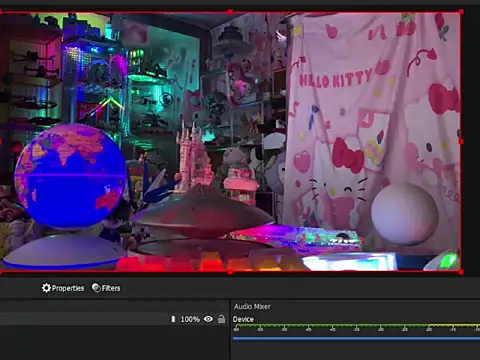Adjust the blue Device volume slider
Screen dimensions: 480x360
click(356, 339)
